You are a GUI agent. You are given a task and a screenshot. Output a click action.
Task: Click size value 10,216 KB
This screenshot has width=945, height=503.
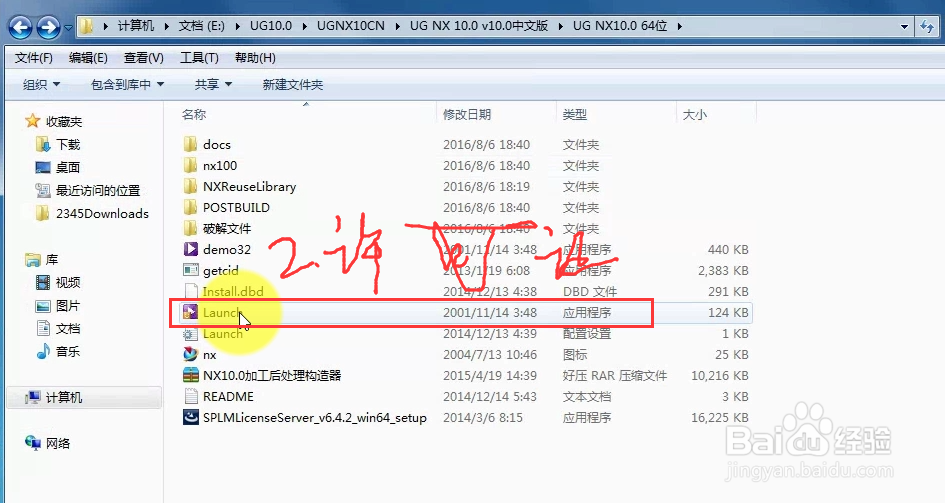click(x=720, y=375)
